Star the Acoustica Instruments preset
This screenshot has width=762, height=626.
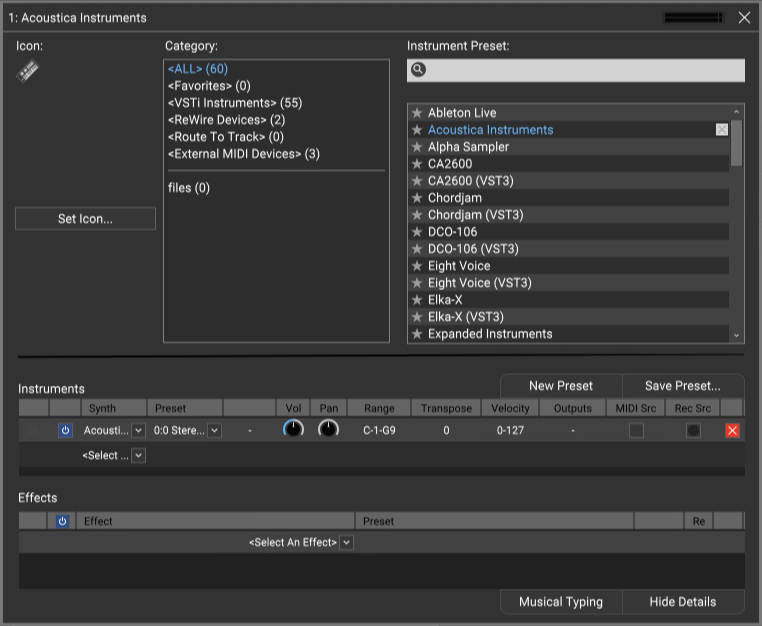pos(416,130)
